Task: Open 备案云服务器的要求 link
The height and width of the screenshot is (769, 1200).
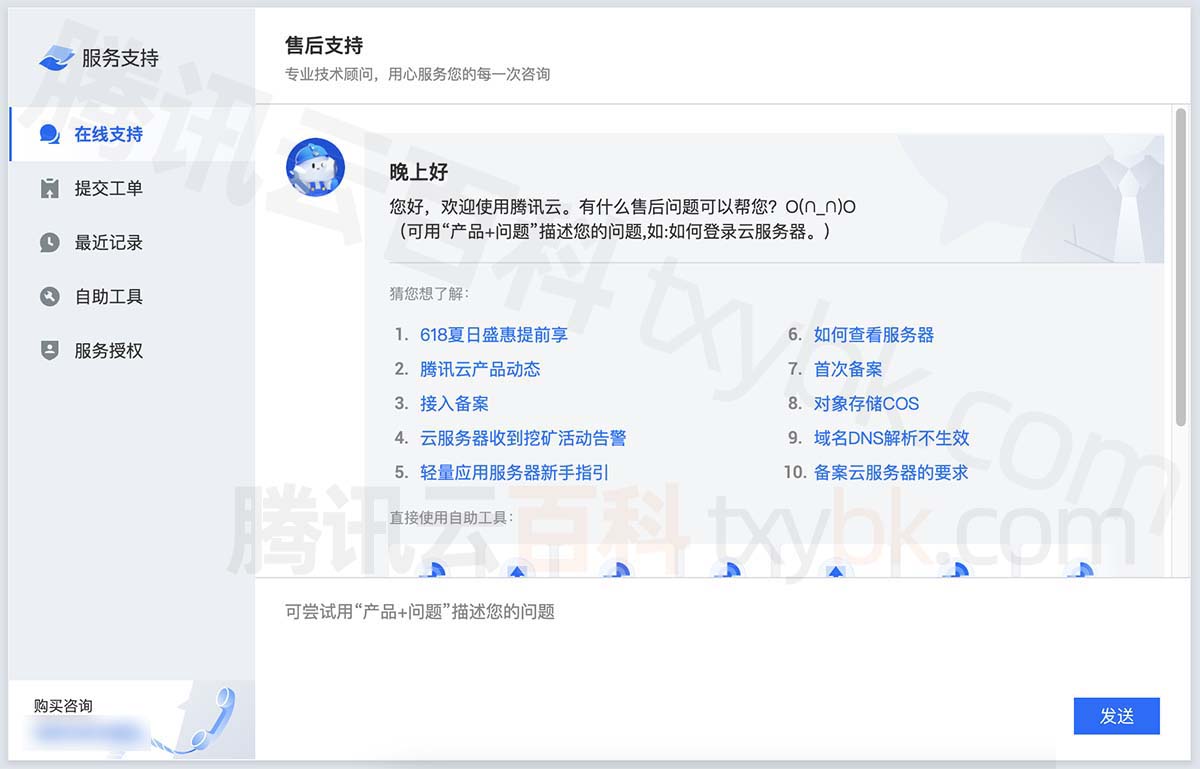Action: (891, 472)
